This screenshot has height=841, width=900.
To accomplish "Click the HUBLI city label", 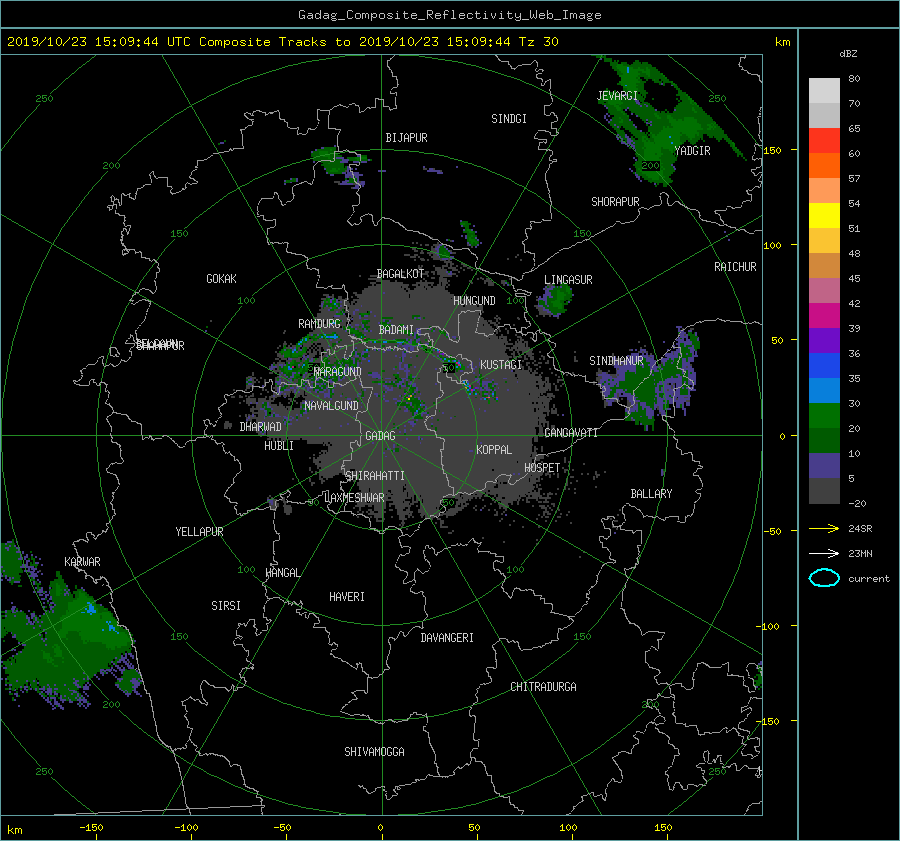I will tap(278, 446).
